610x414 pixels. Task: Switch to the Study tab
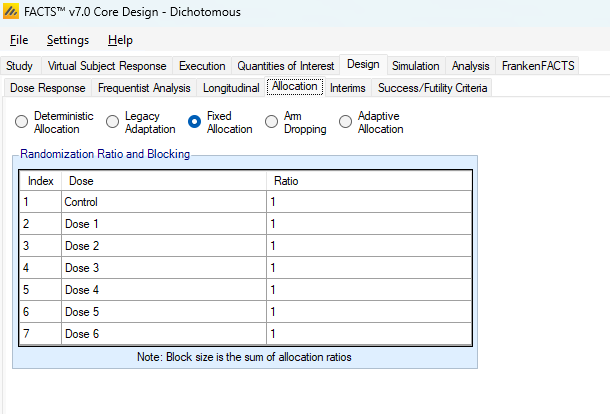pyautogui.click(x=19, y=66)
